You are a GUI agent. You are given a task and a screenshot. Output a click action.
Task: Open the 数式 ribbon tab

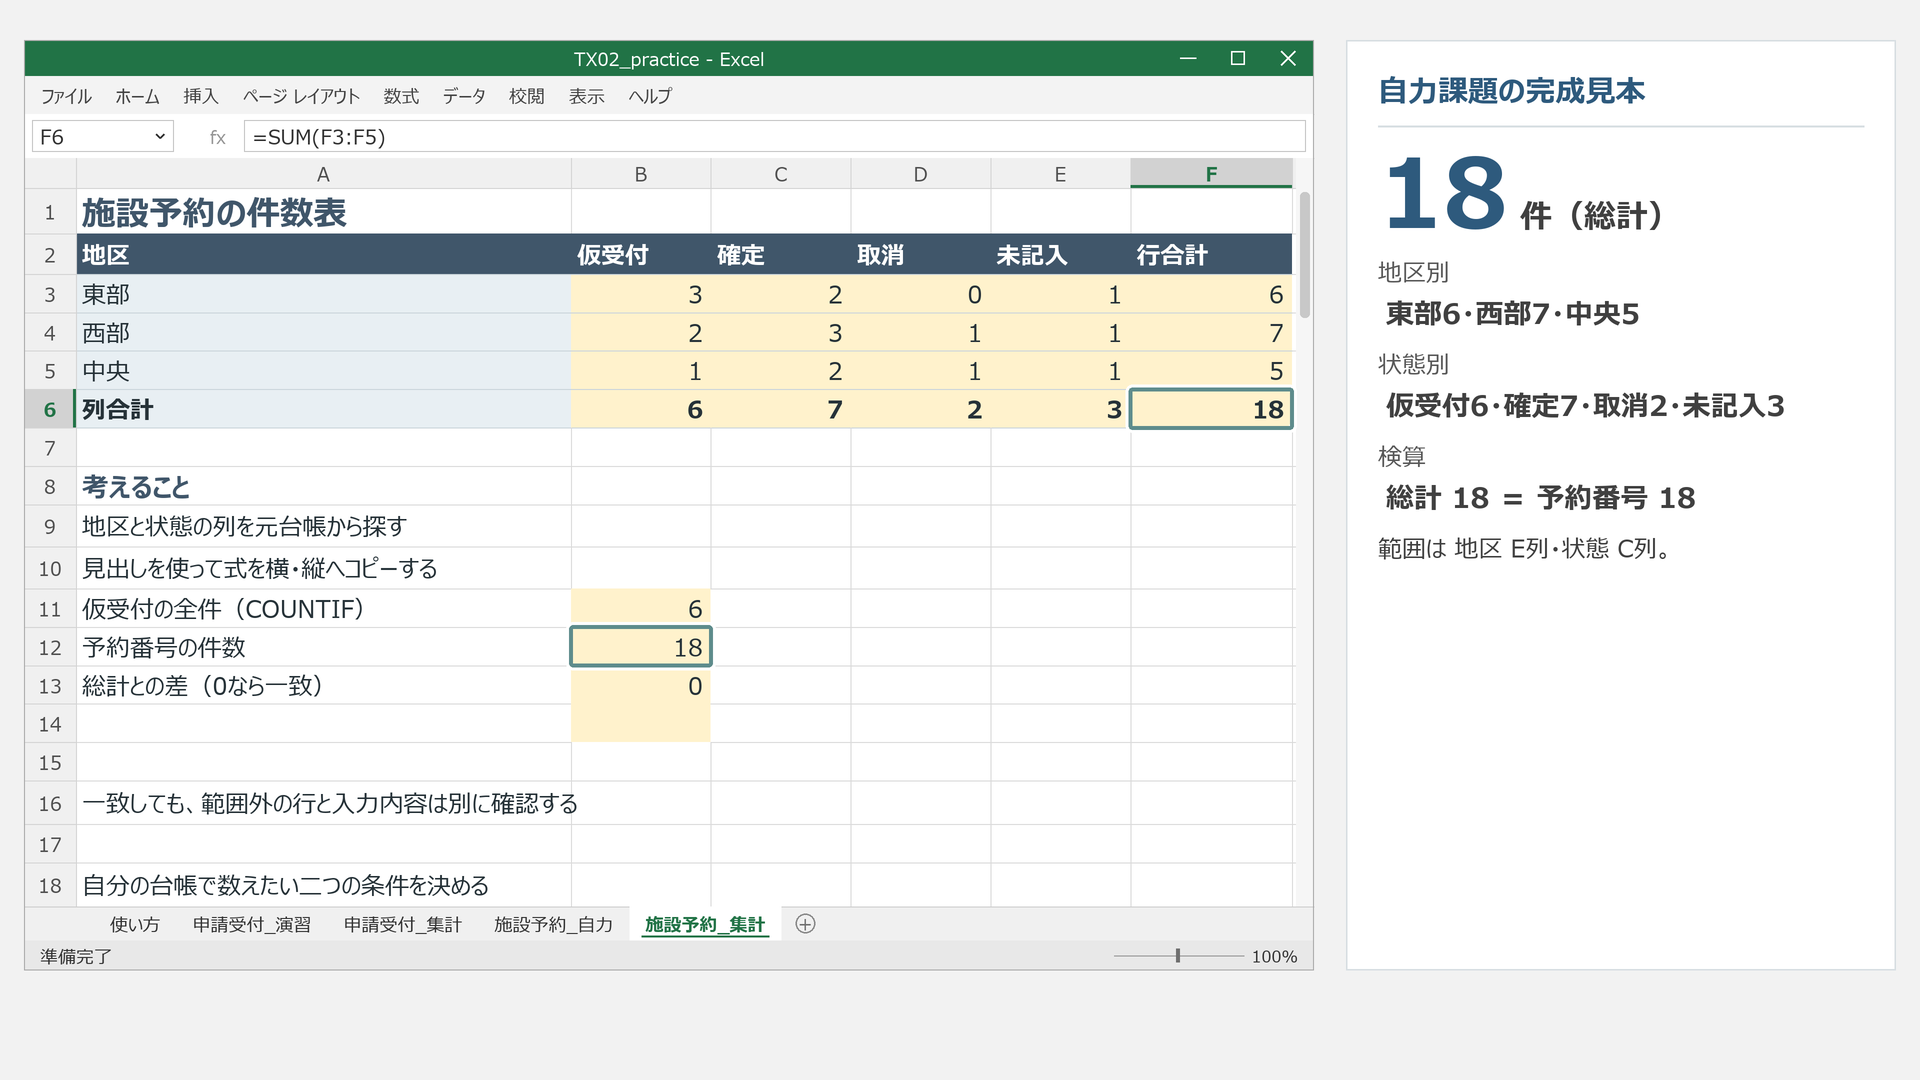[401, 96]
